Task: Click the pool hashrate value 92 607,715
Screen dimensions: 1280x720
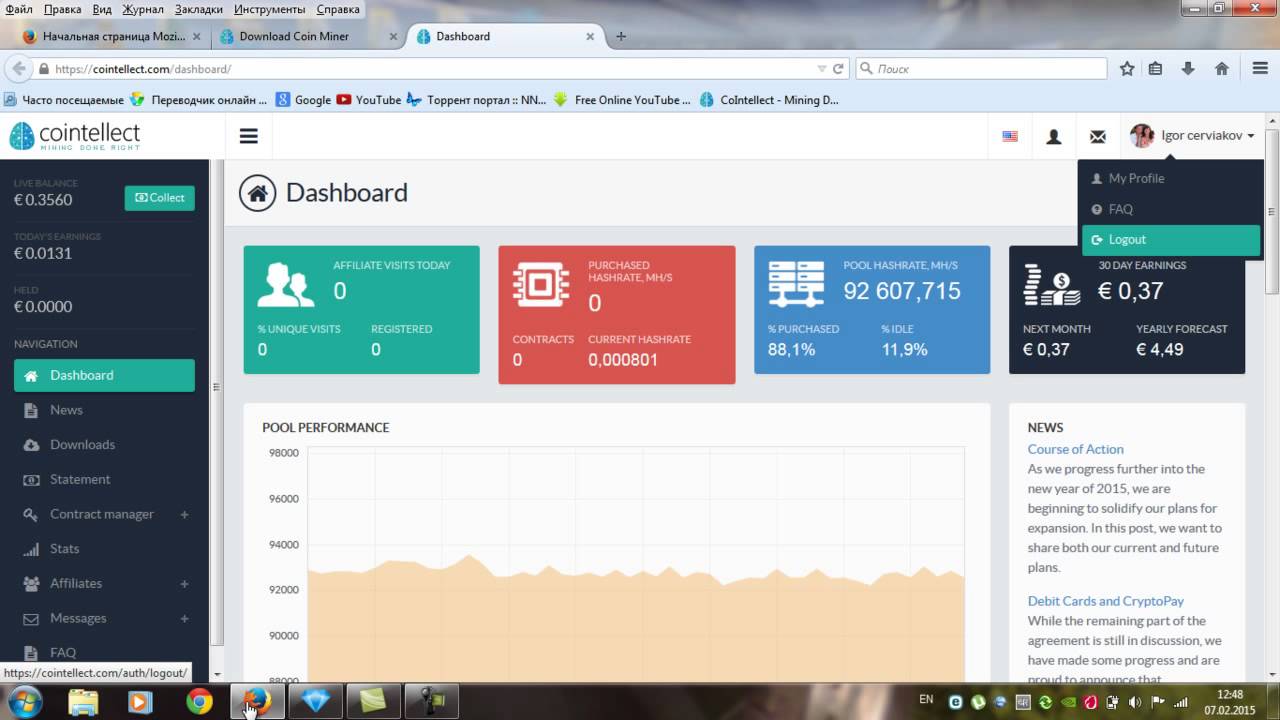Action: click(x=902, y=291)
